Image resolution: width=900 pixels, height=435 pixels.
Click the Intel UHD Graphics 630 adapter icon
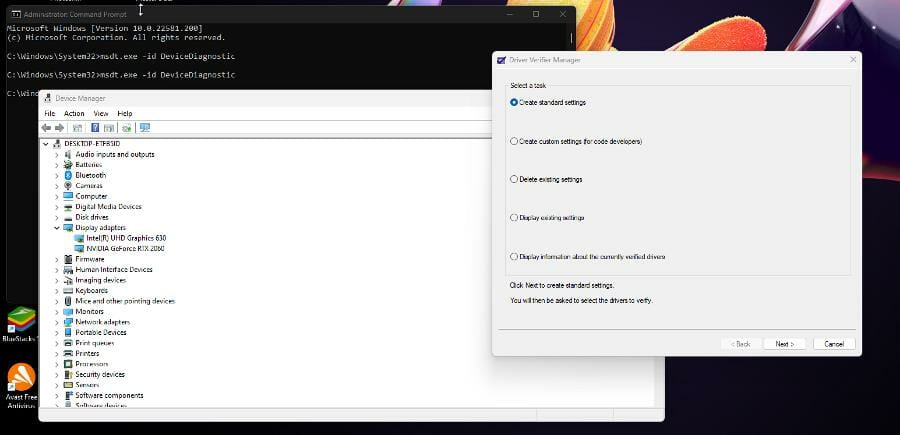click(x=80, y=238)
